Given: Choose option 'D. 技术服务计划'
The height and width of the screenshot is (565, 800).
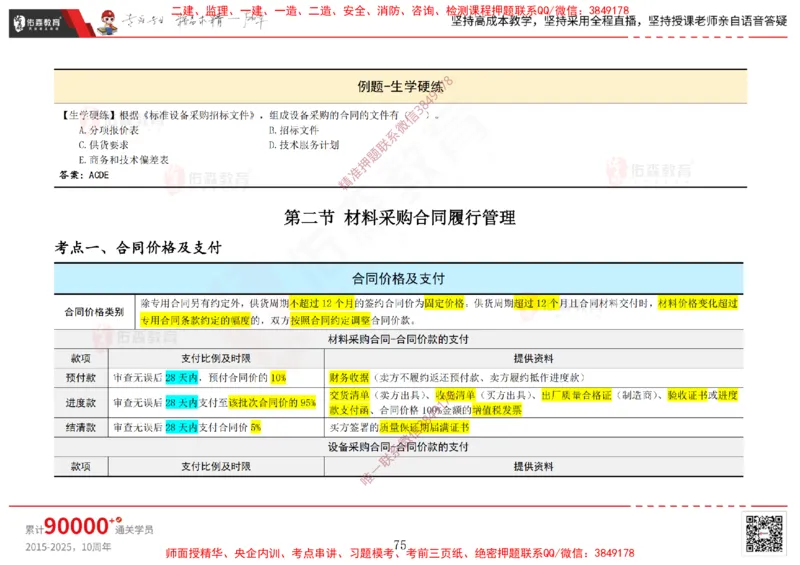Looking at the screenshot, I should pos(304,145).
